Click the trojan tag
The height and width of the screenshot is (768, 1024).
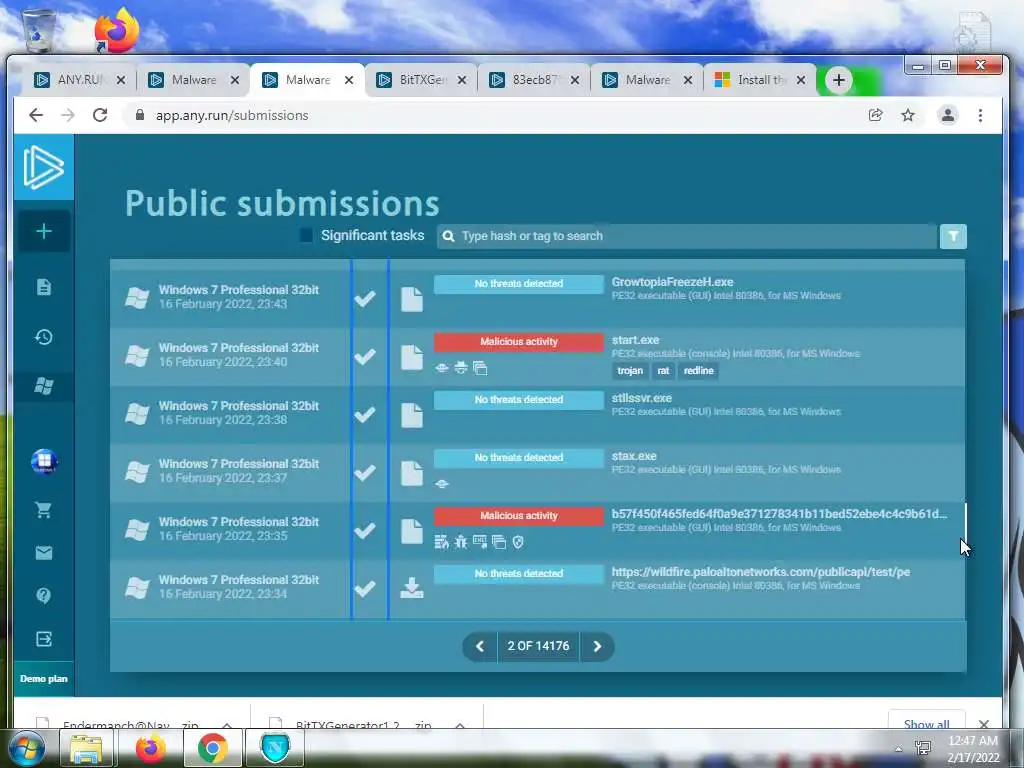(630, 370)
